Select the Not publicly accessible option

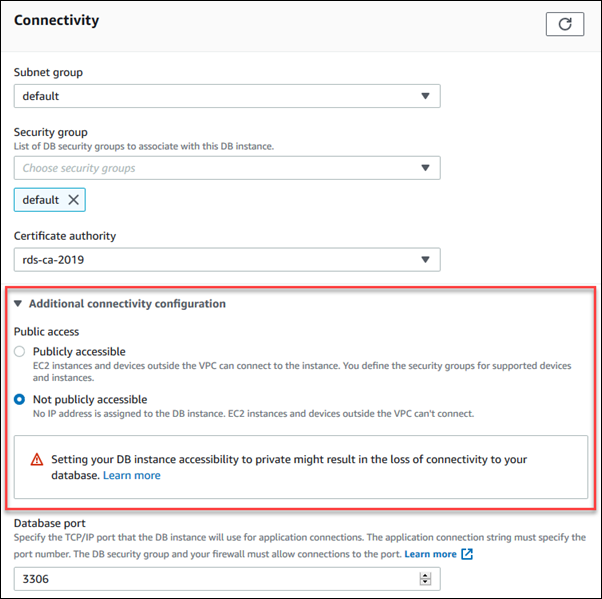pos(19,399)
